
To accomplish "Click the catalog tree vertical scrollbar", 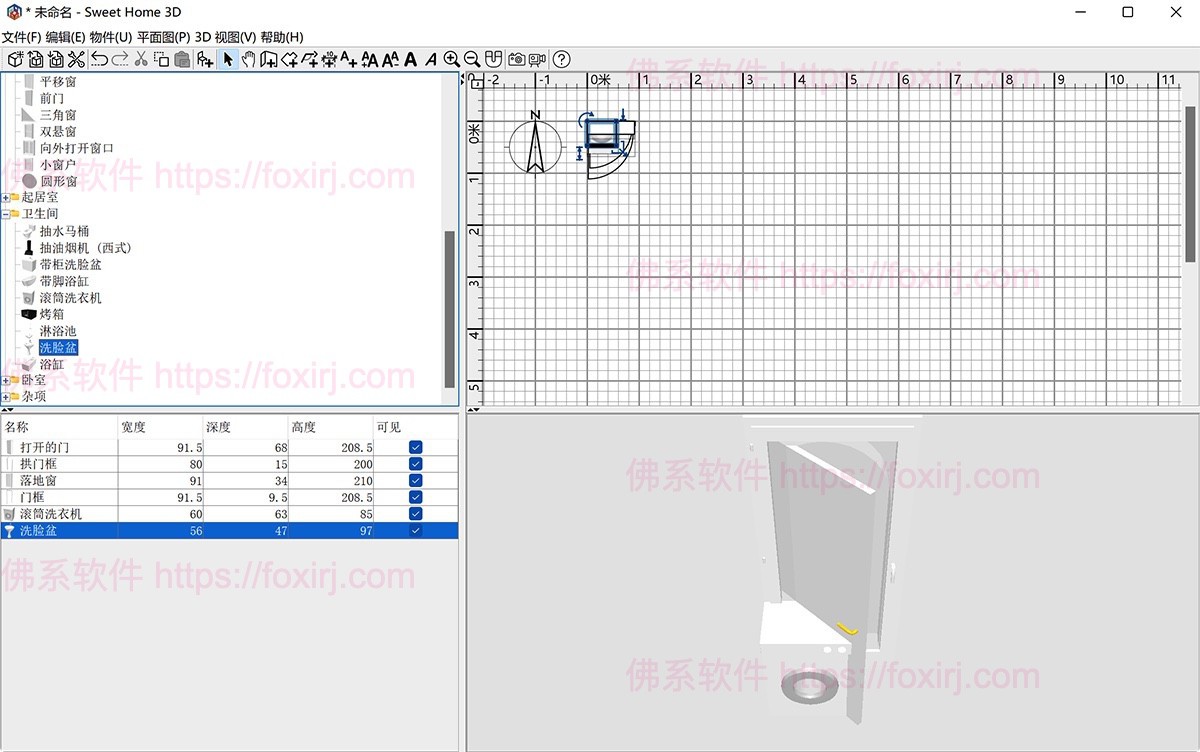I will click(x=450, y=310).
